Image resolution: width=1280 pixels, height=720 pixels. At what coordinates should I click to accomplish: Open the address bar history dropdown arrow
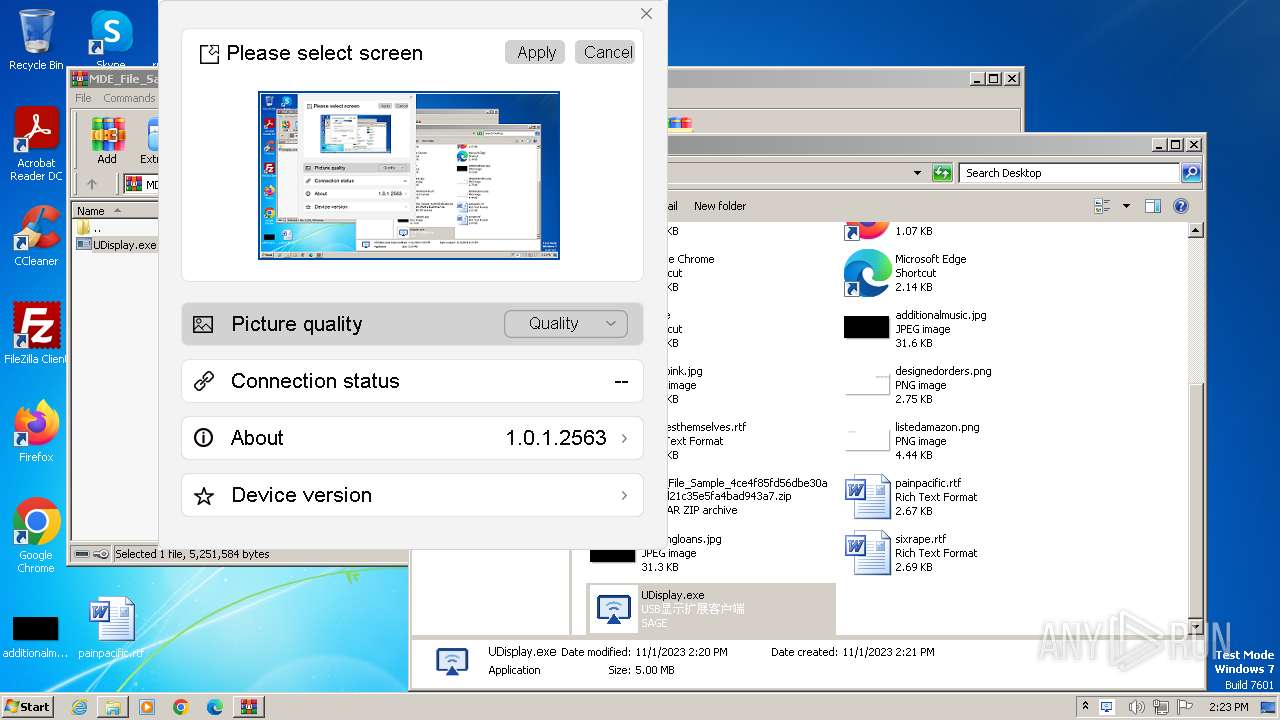[x=917, y=173]
